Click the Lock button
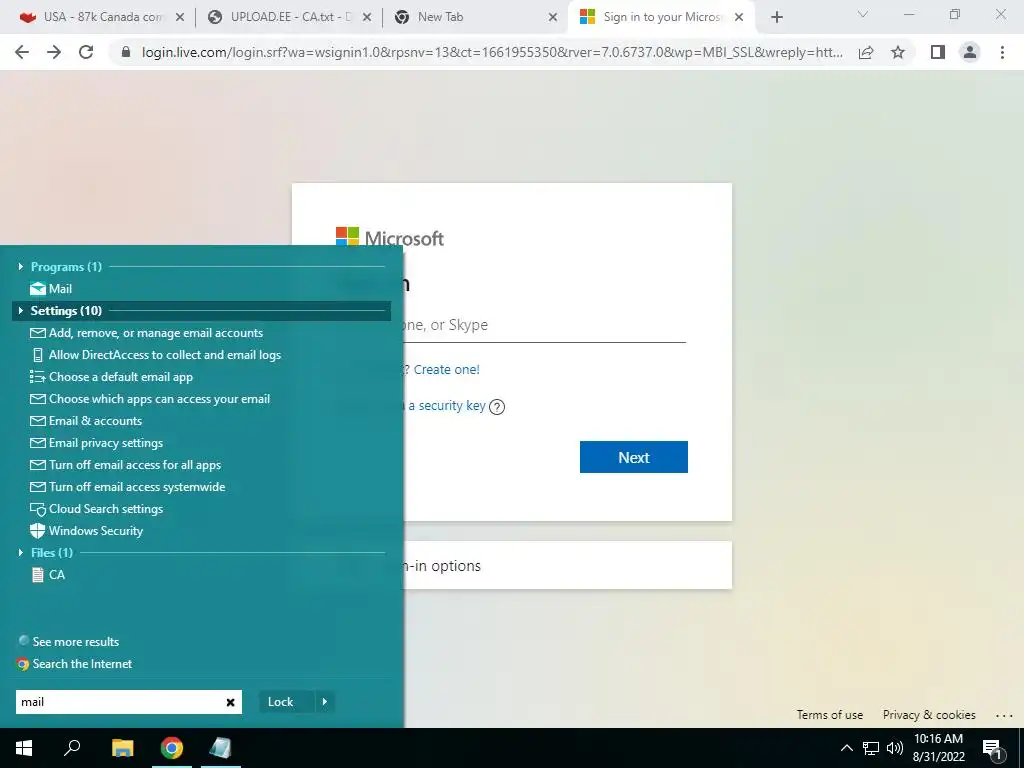 click(286, 702)
